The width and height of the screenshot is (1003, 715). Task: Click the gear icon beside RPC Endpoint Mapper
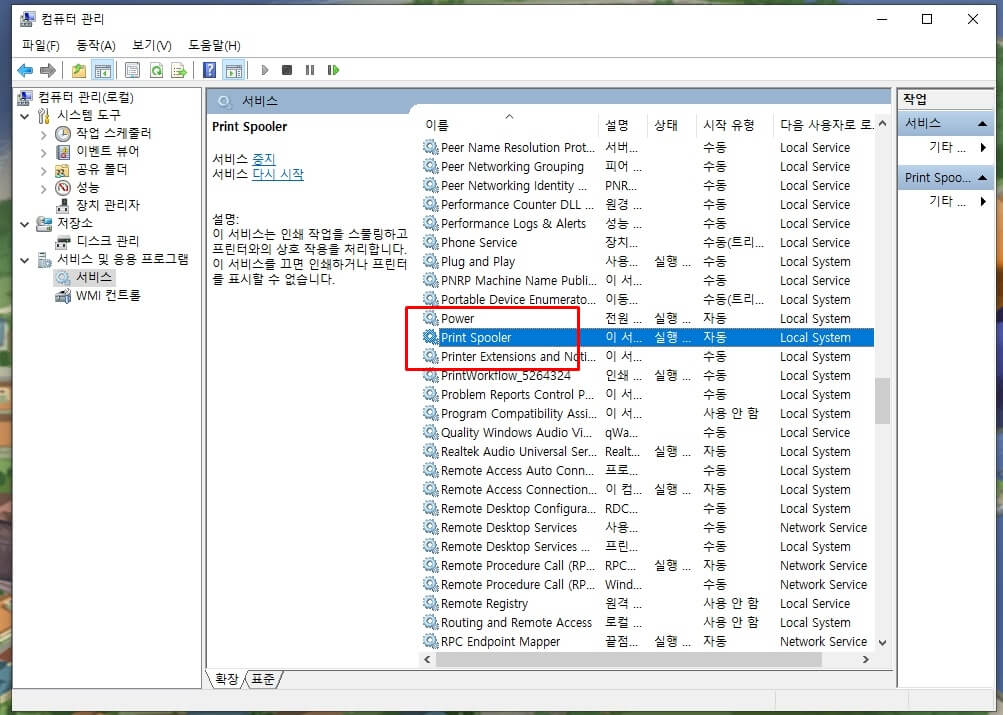coord(430,641)
